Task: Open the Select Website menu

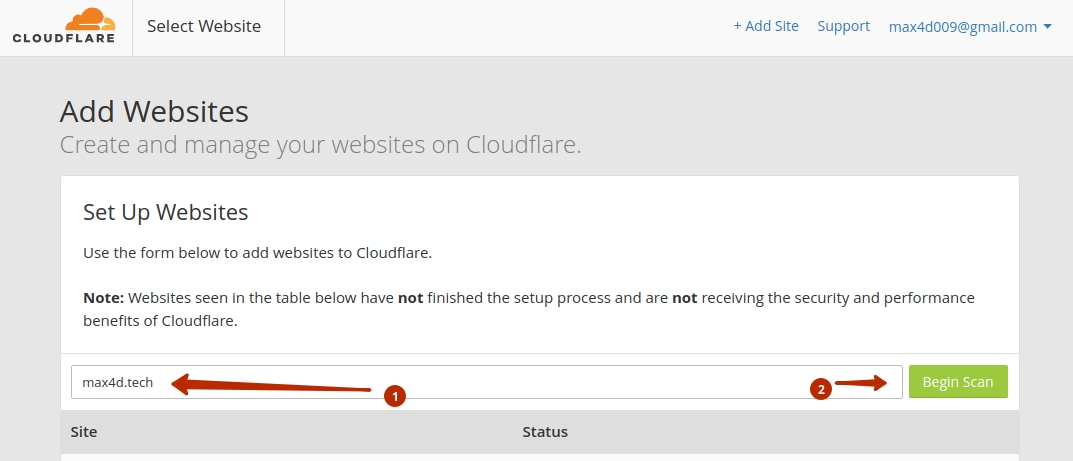Action: tap(204, 27)
